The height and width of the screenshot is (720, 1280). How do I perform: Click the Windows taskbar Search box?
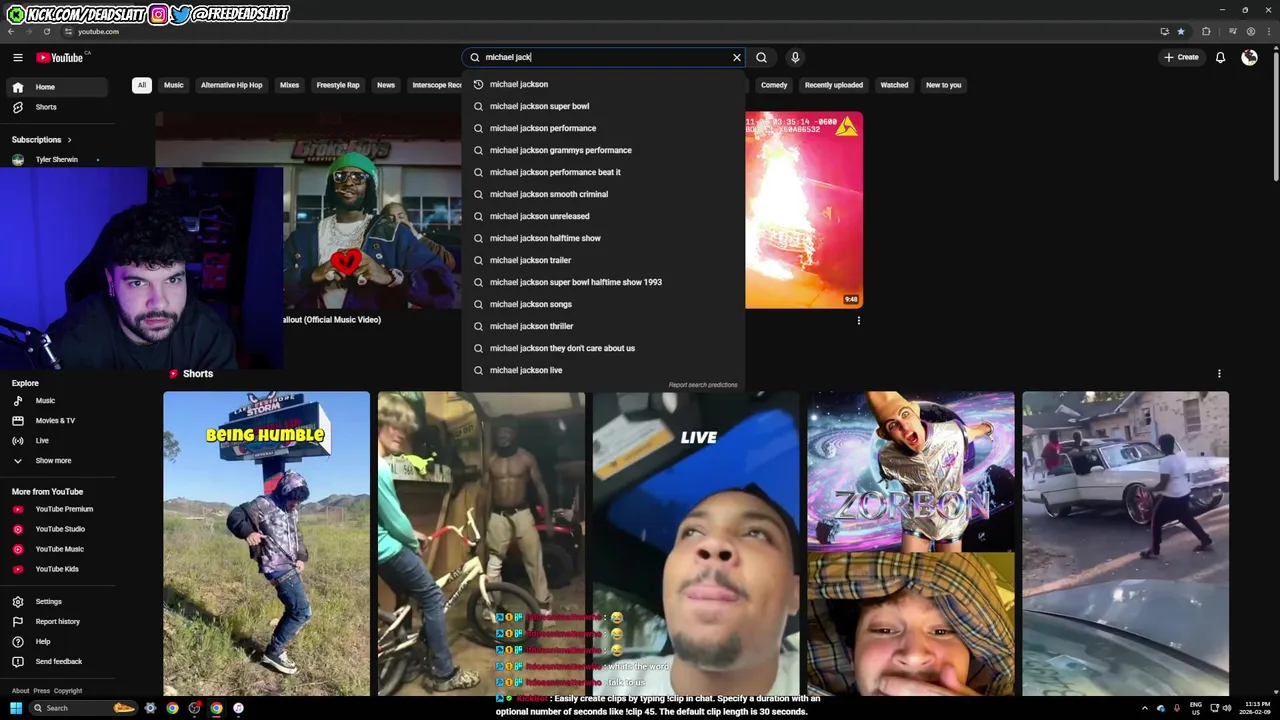pyautogui.click(x=82, y=708)
